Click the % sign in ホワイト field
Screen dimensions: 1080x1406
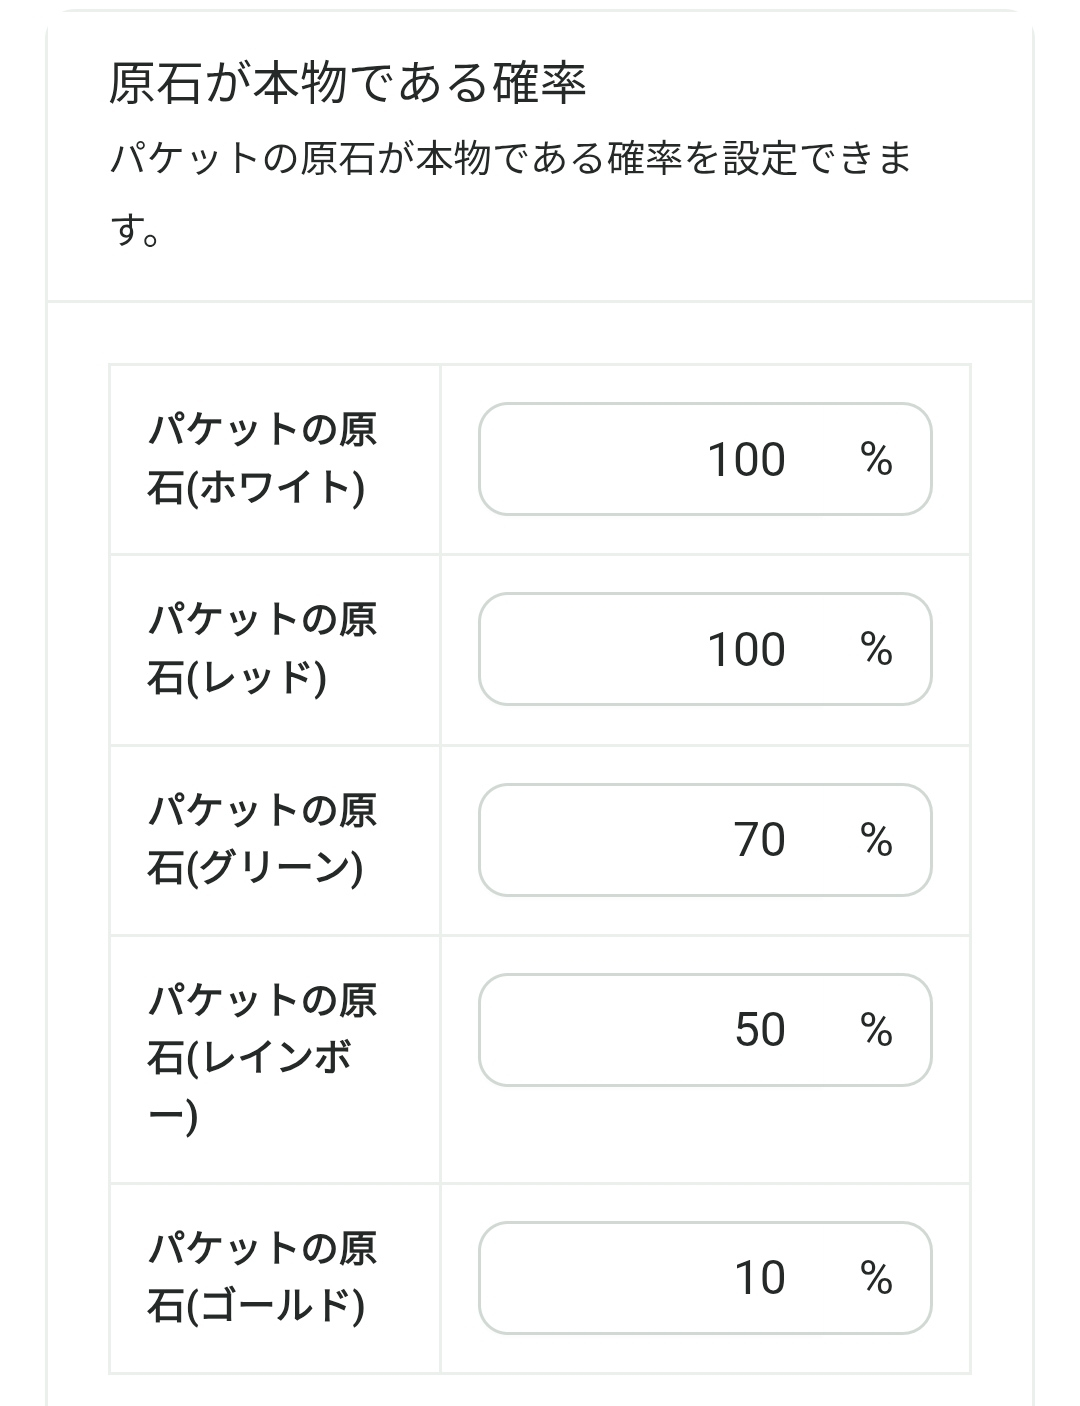click(876, 460)
